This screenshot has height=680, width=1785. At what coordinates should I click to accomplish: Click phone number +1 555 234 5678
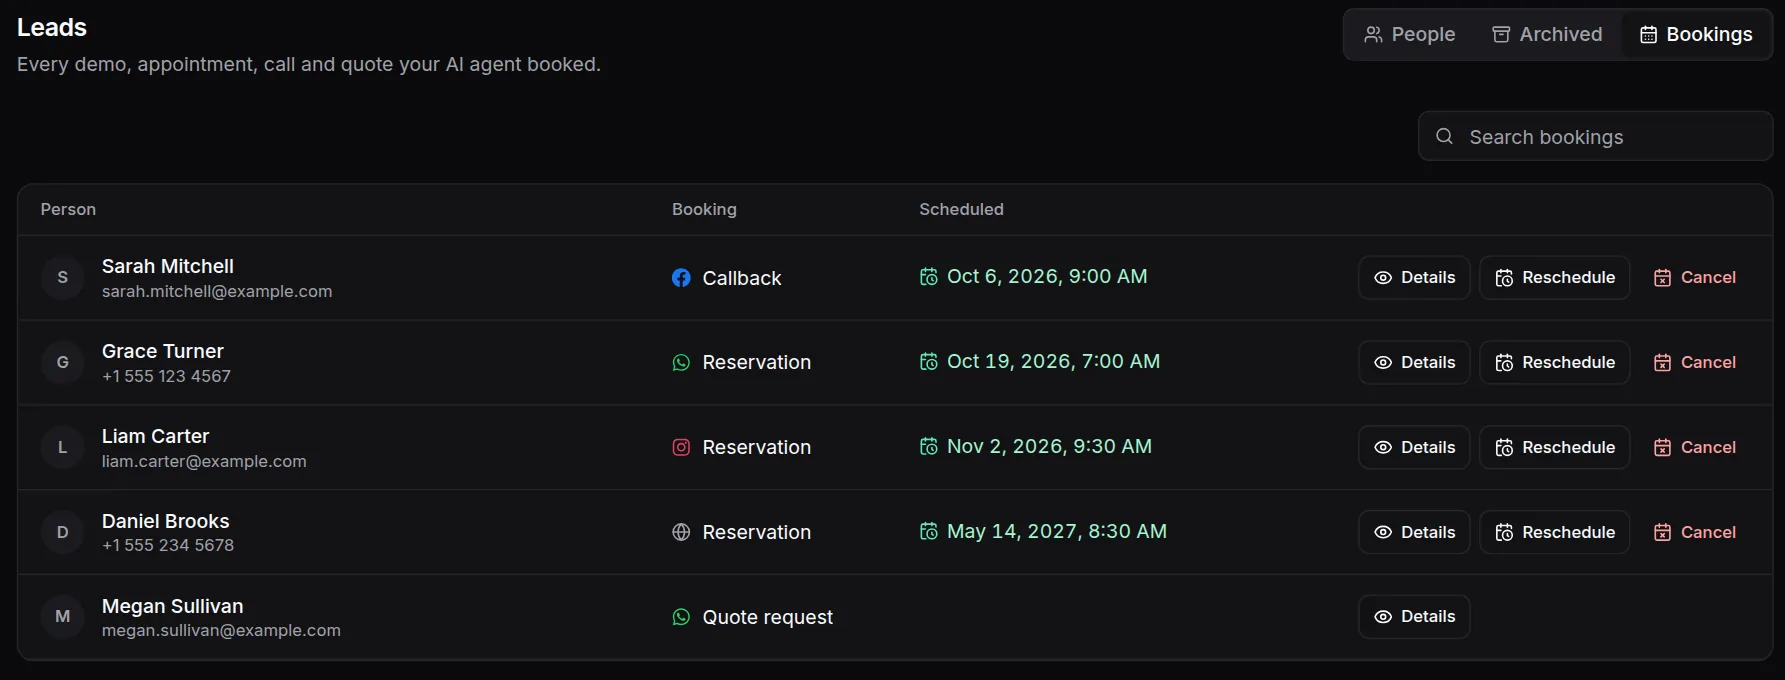click(x=168, y=545)
